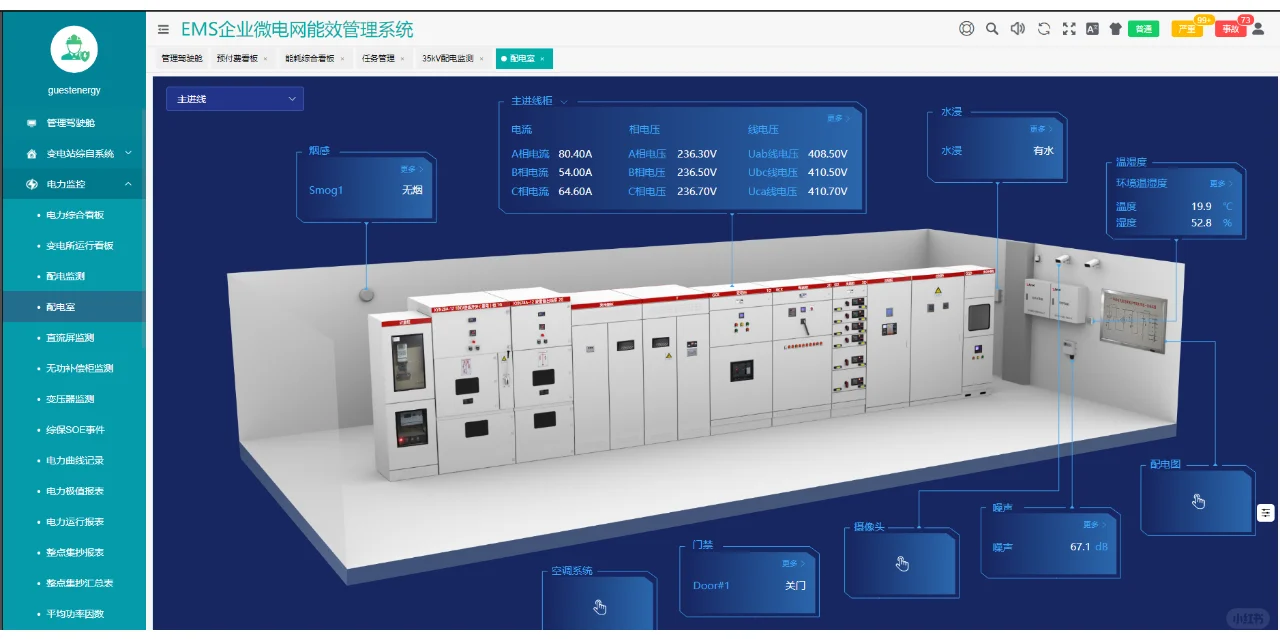Open the search magnifier icon
Screen dimensions: 1280x639
coord(992,29)
